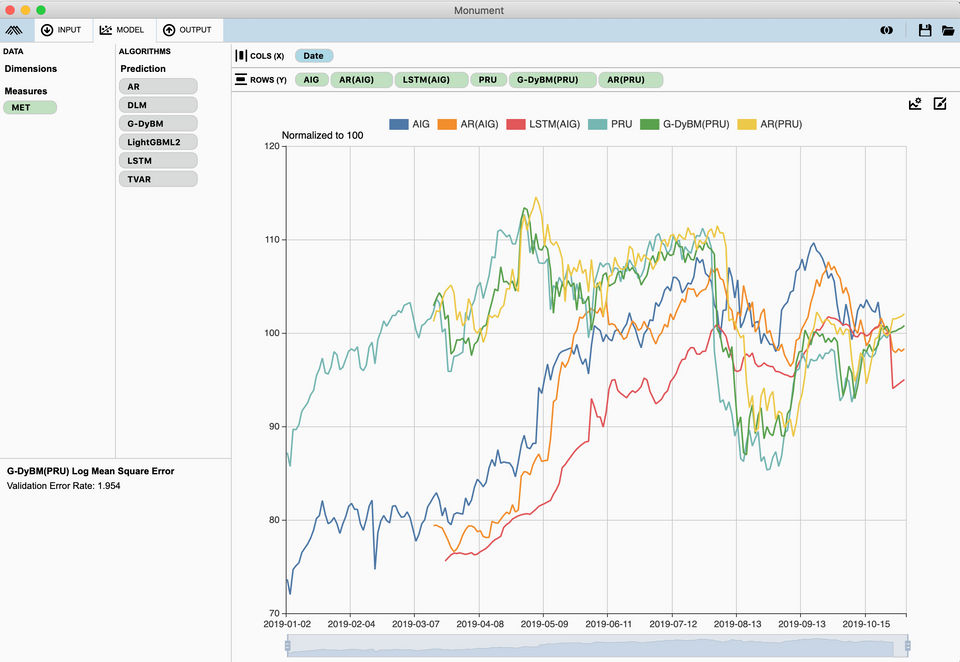
Task: Click the dual-circle view toggle icon
Action: coord(886,30)
